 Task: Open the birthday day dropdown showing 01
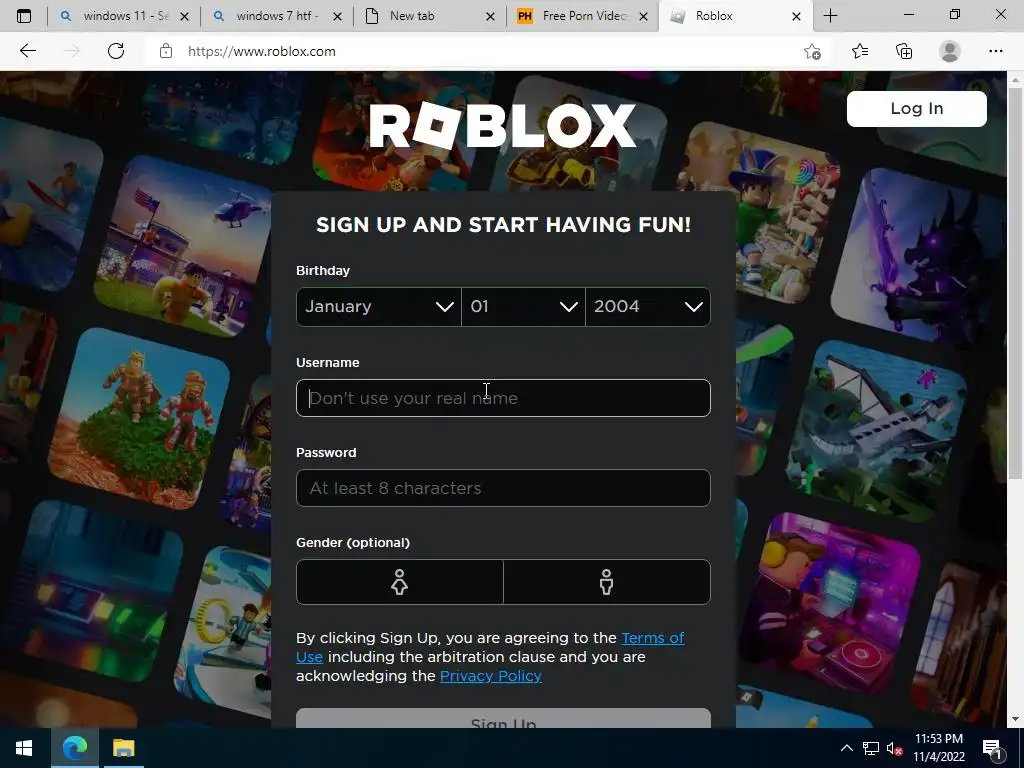pyautogui.click(x=523, y=306)
